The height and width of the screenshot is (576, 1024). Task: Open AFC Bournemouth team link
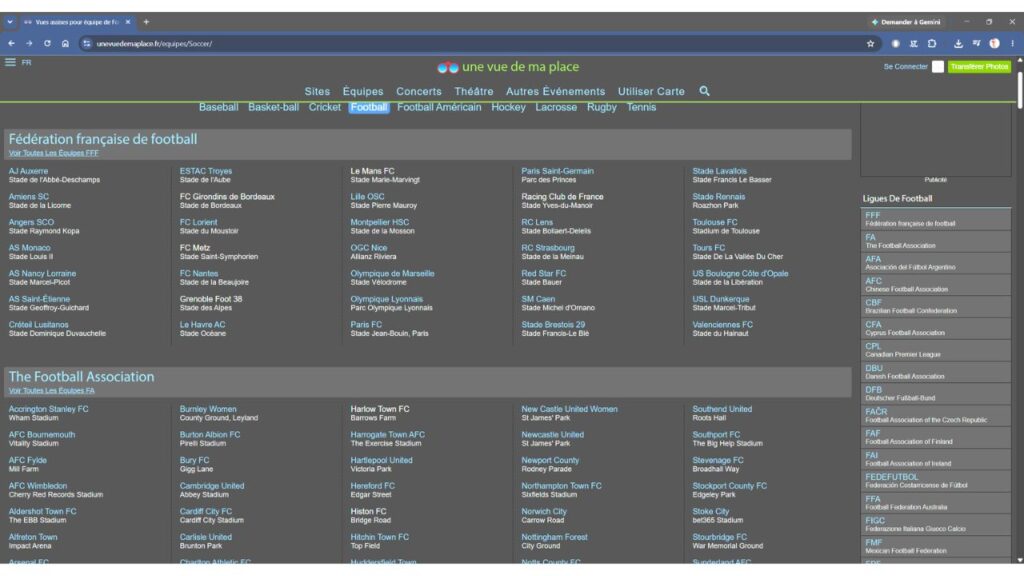42,435
